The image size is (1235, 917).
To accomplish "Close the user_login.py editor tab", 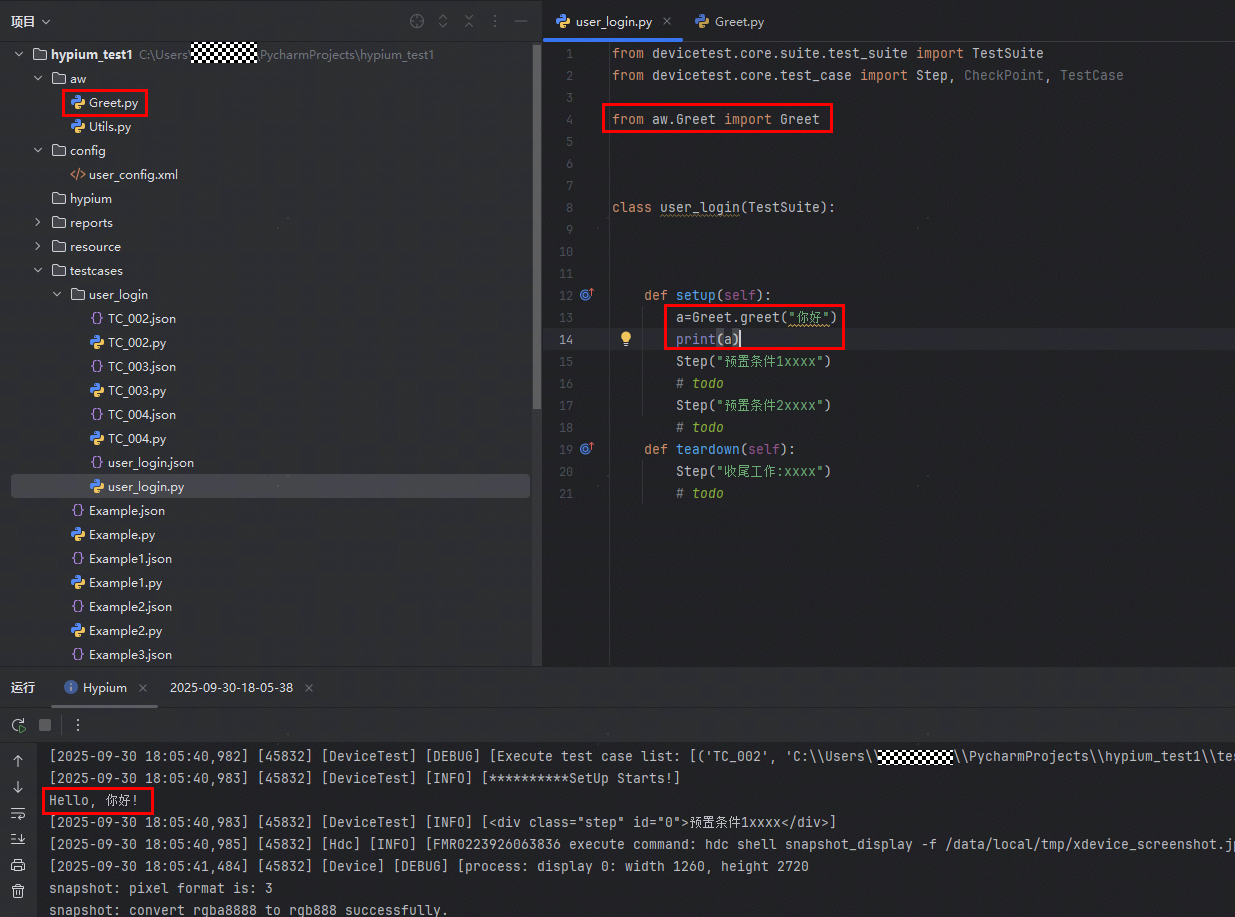I will pyautogui.click(x=669, y=21).
